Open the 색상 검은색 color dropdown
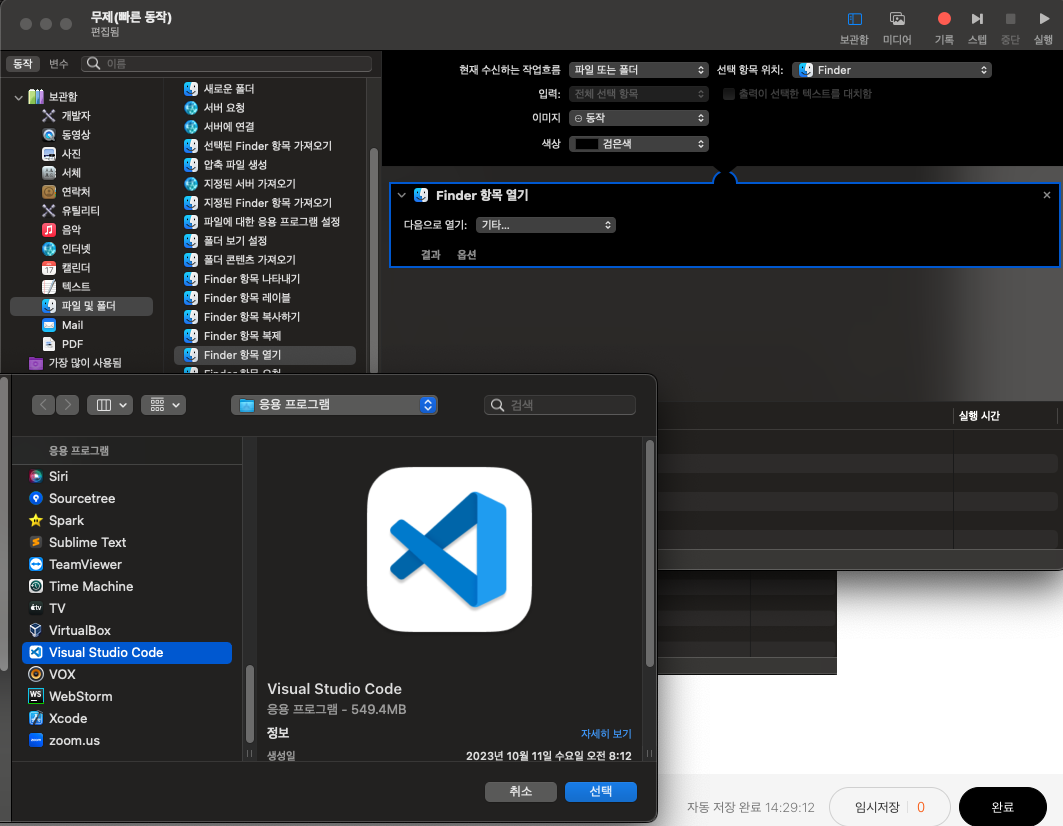The image size is (1063, 826). pos(639,144)
